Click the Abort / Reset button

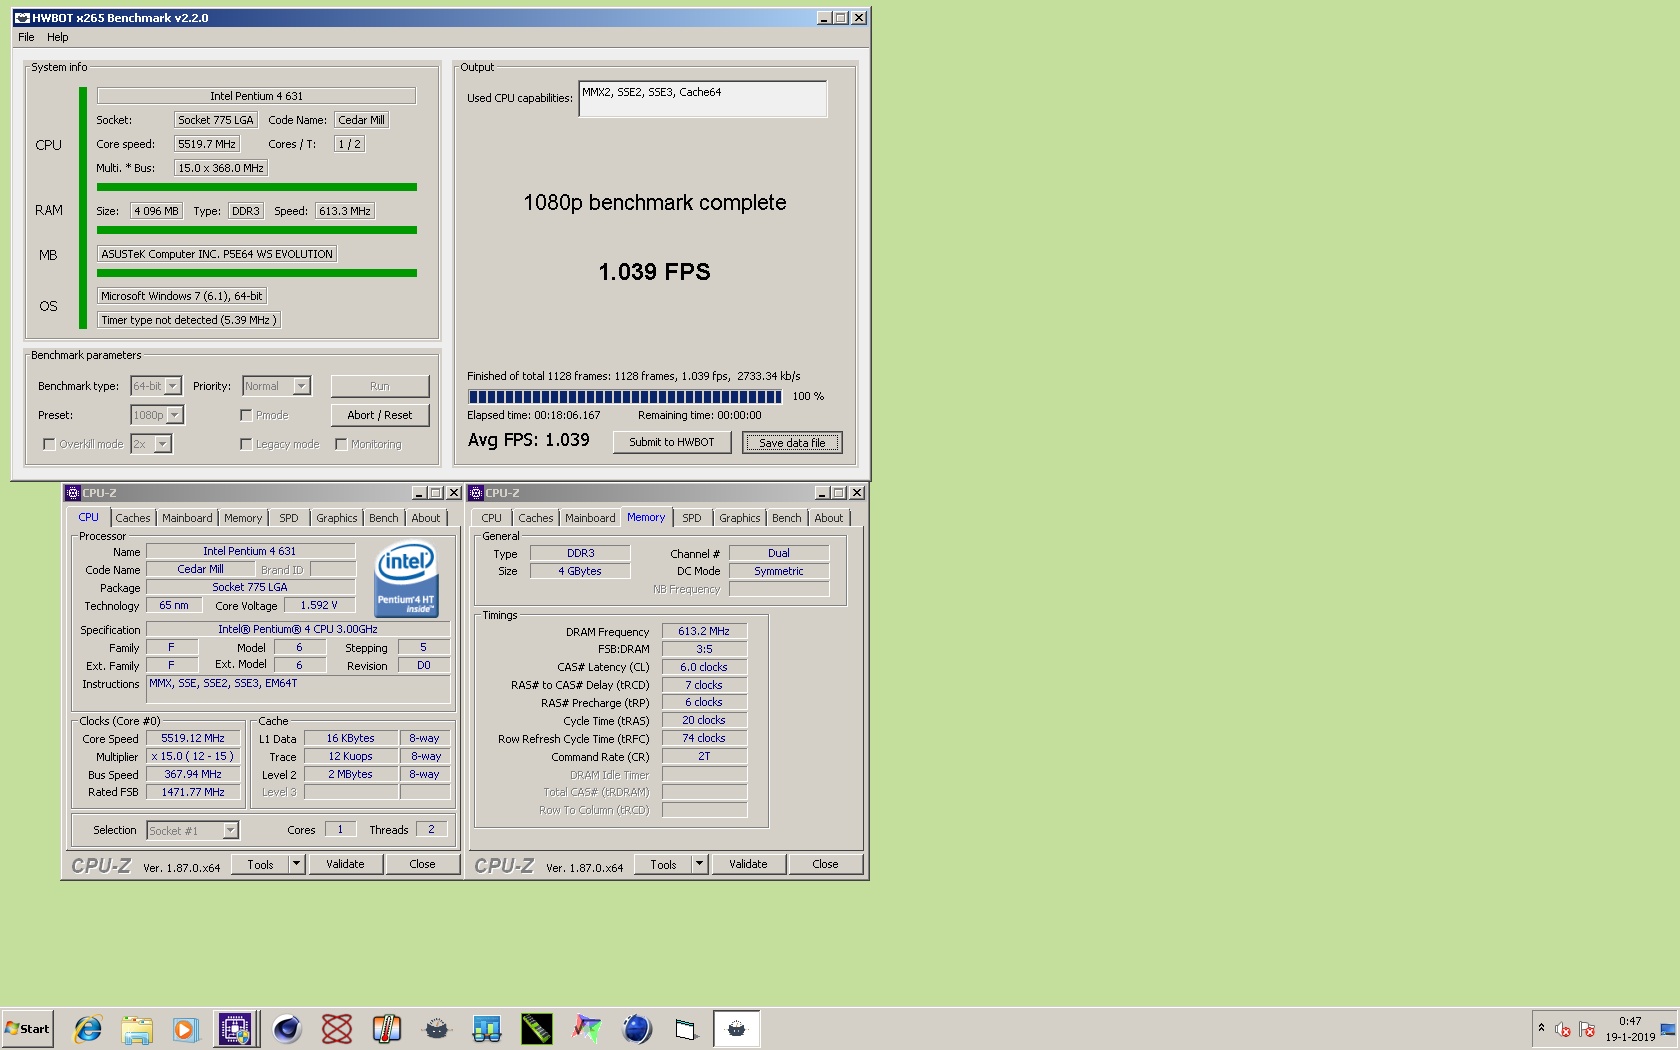coord(380,415)
